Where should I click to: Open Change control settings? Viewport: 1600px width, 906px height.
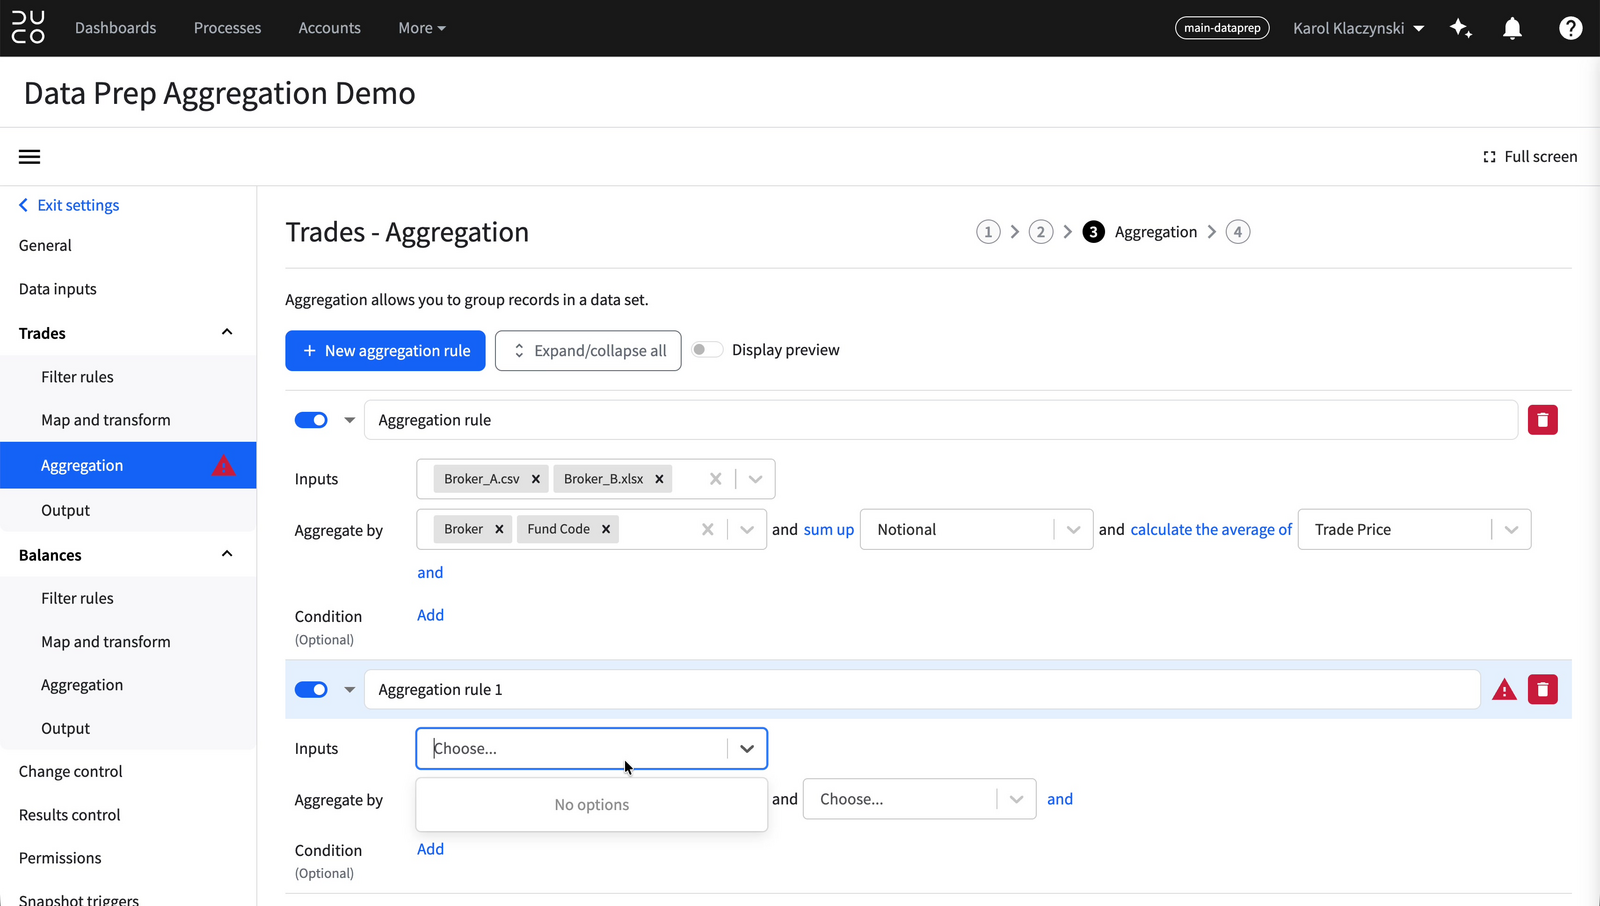[x=71, y=772]
